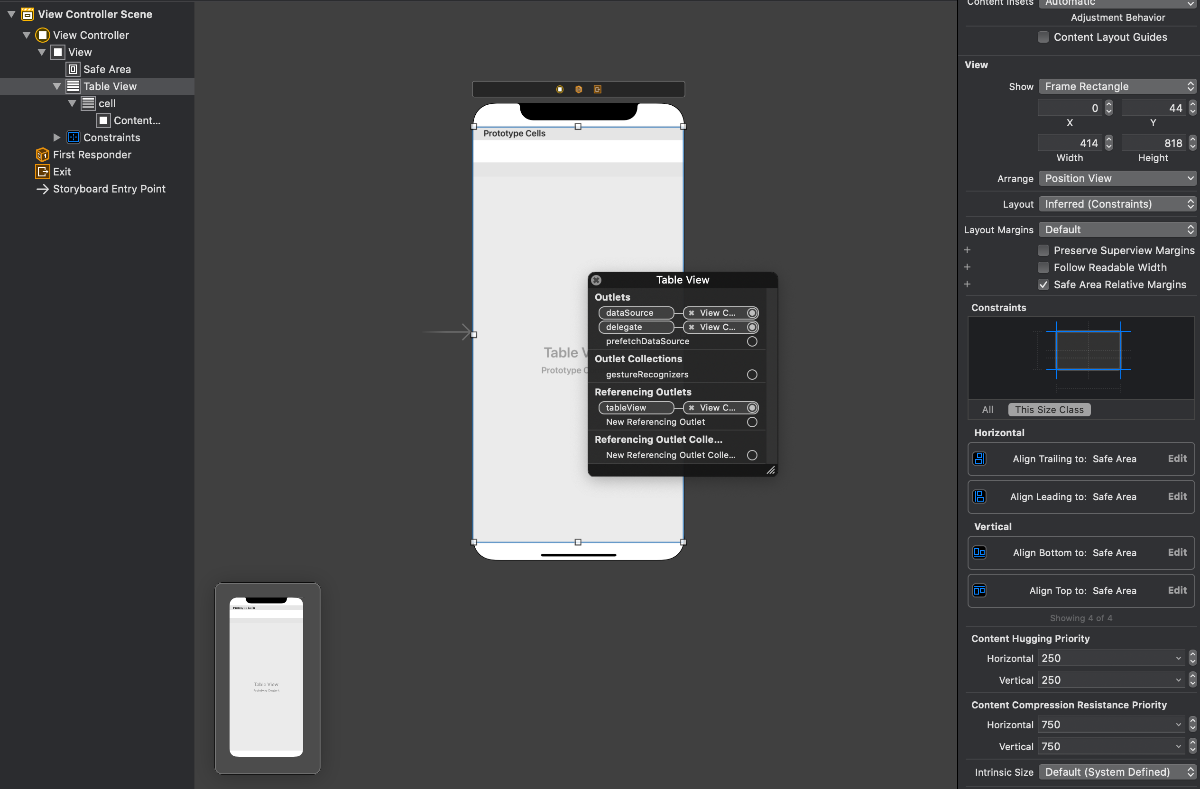Image resolution: width=1200 pixels, height=789 pixels.
Task: Open Layout Inferred (Constraints) dropdown
Action: [x=1118, y=204]
